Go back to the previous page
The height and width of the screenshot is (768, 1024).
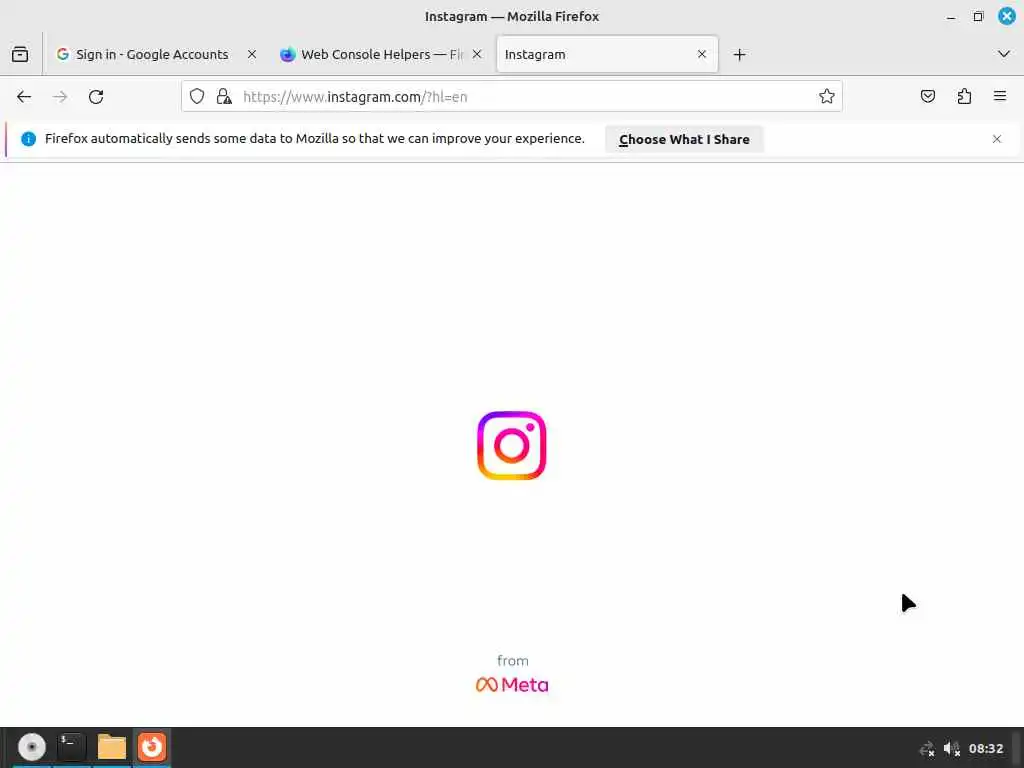pyautogui.click(x=24, y=97)
